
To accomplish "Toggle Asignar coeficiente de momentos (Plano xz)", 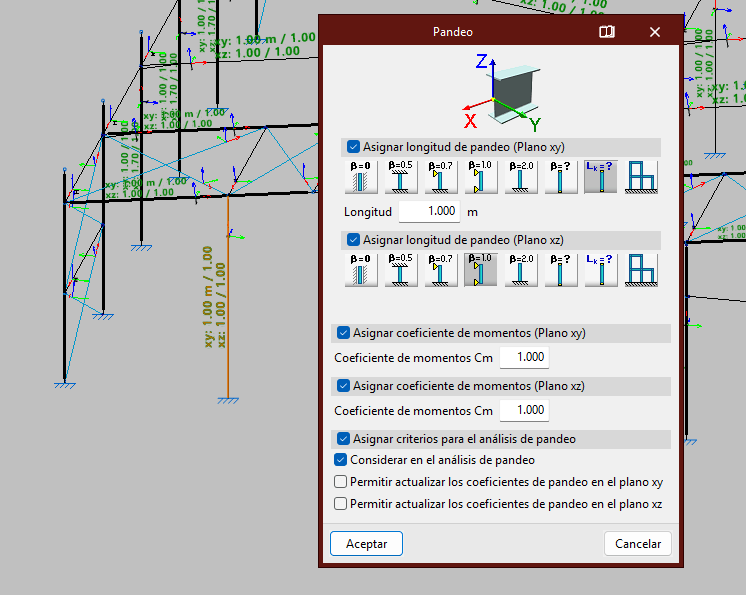I will (344, 386).
